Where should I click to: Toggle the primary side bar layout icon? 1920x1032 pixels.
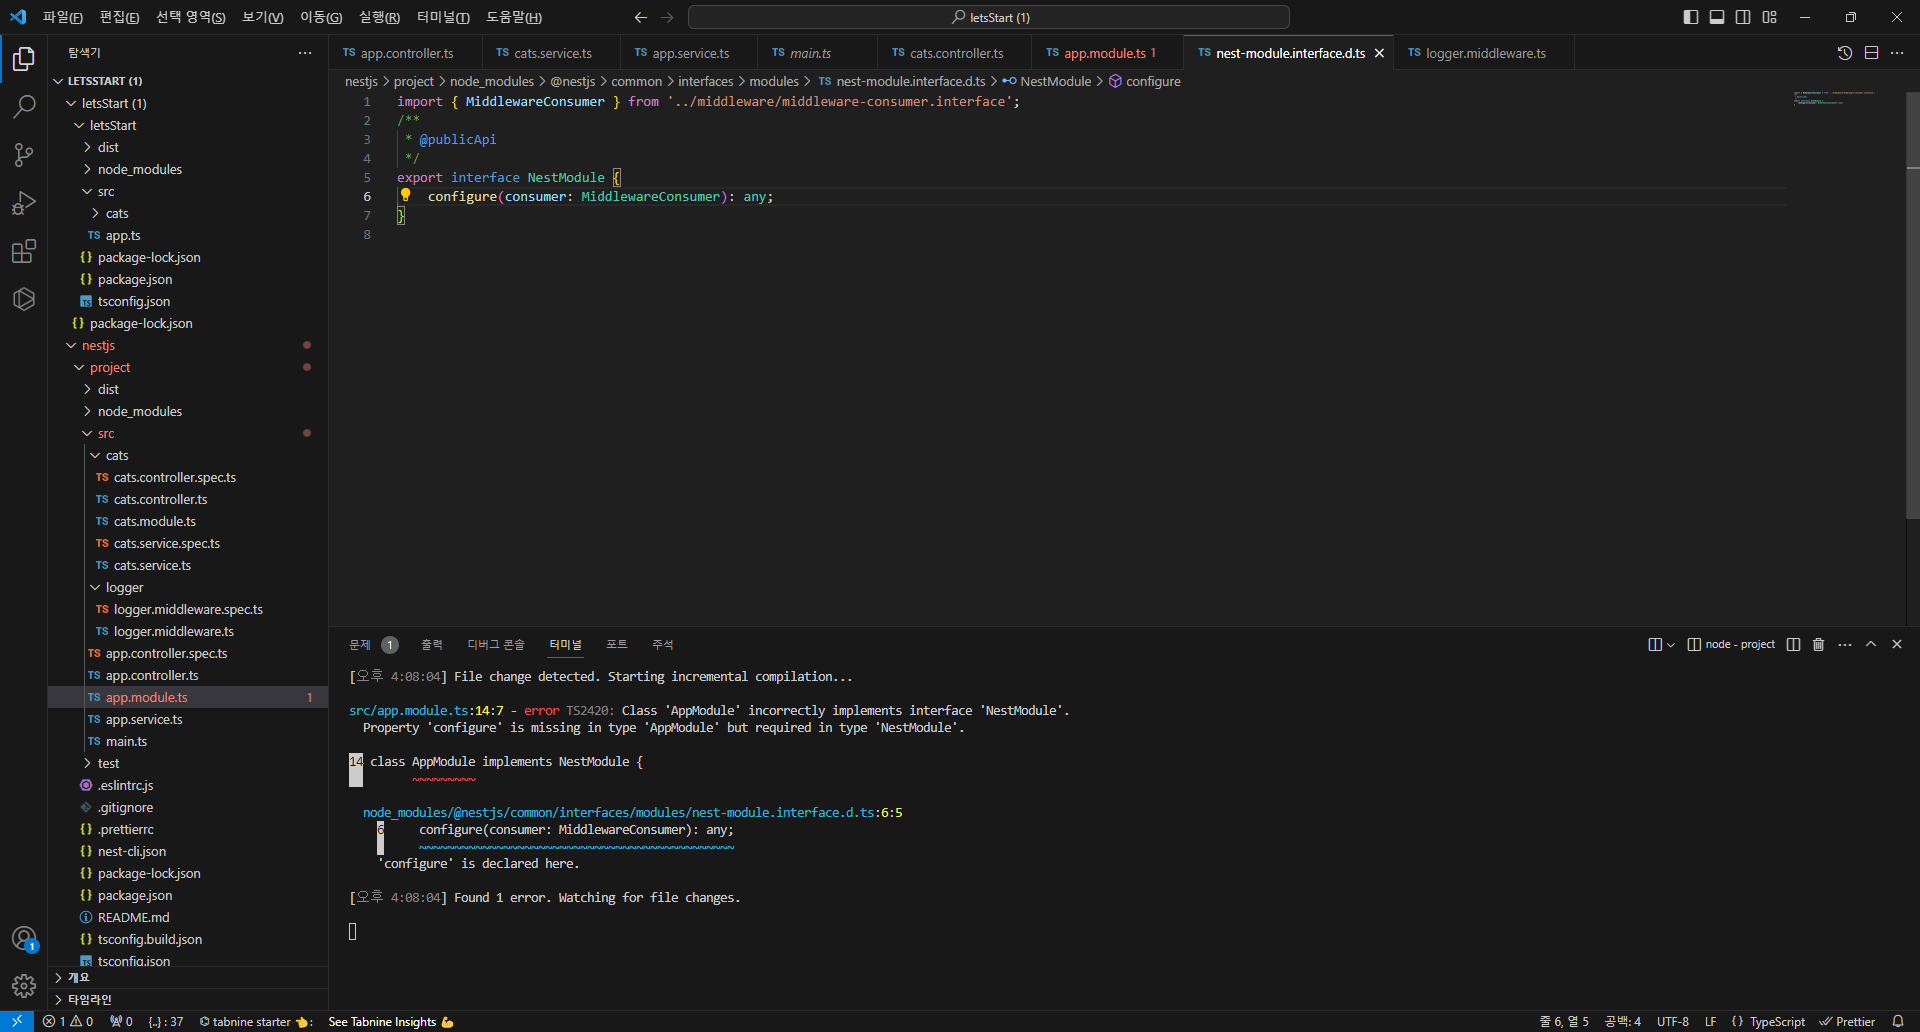coord(1691,17)
